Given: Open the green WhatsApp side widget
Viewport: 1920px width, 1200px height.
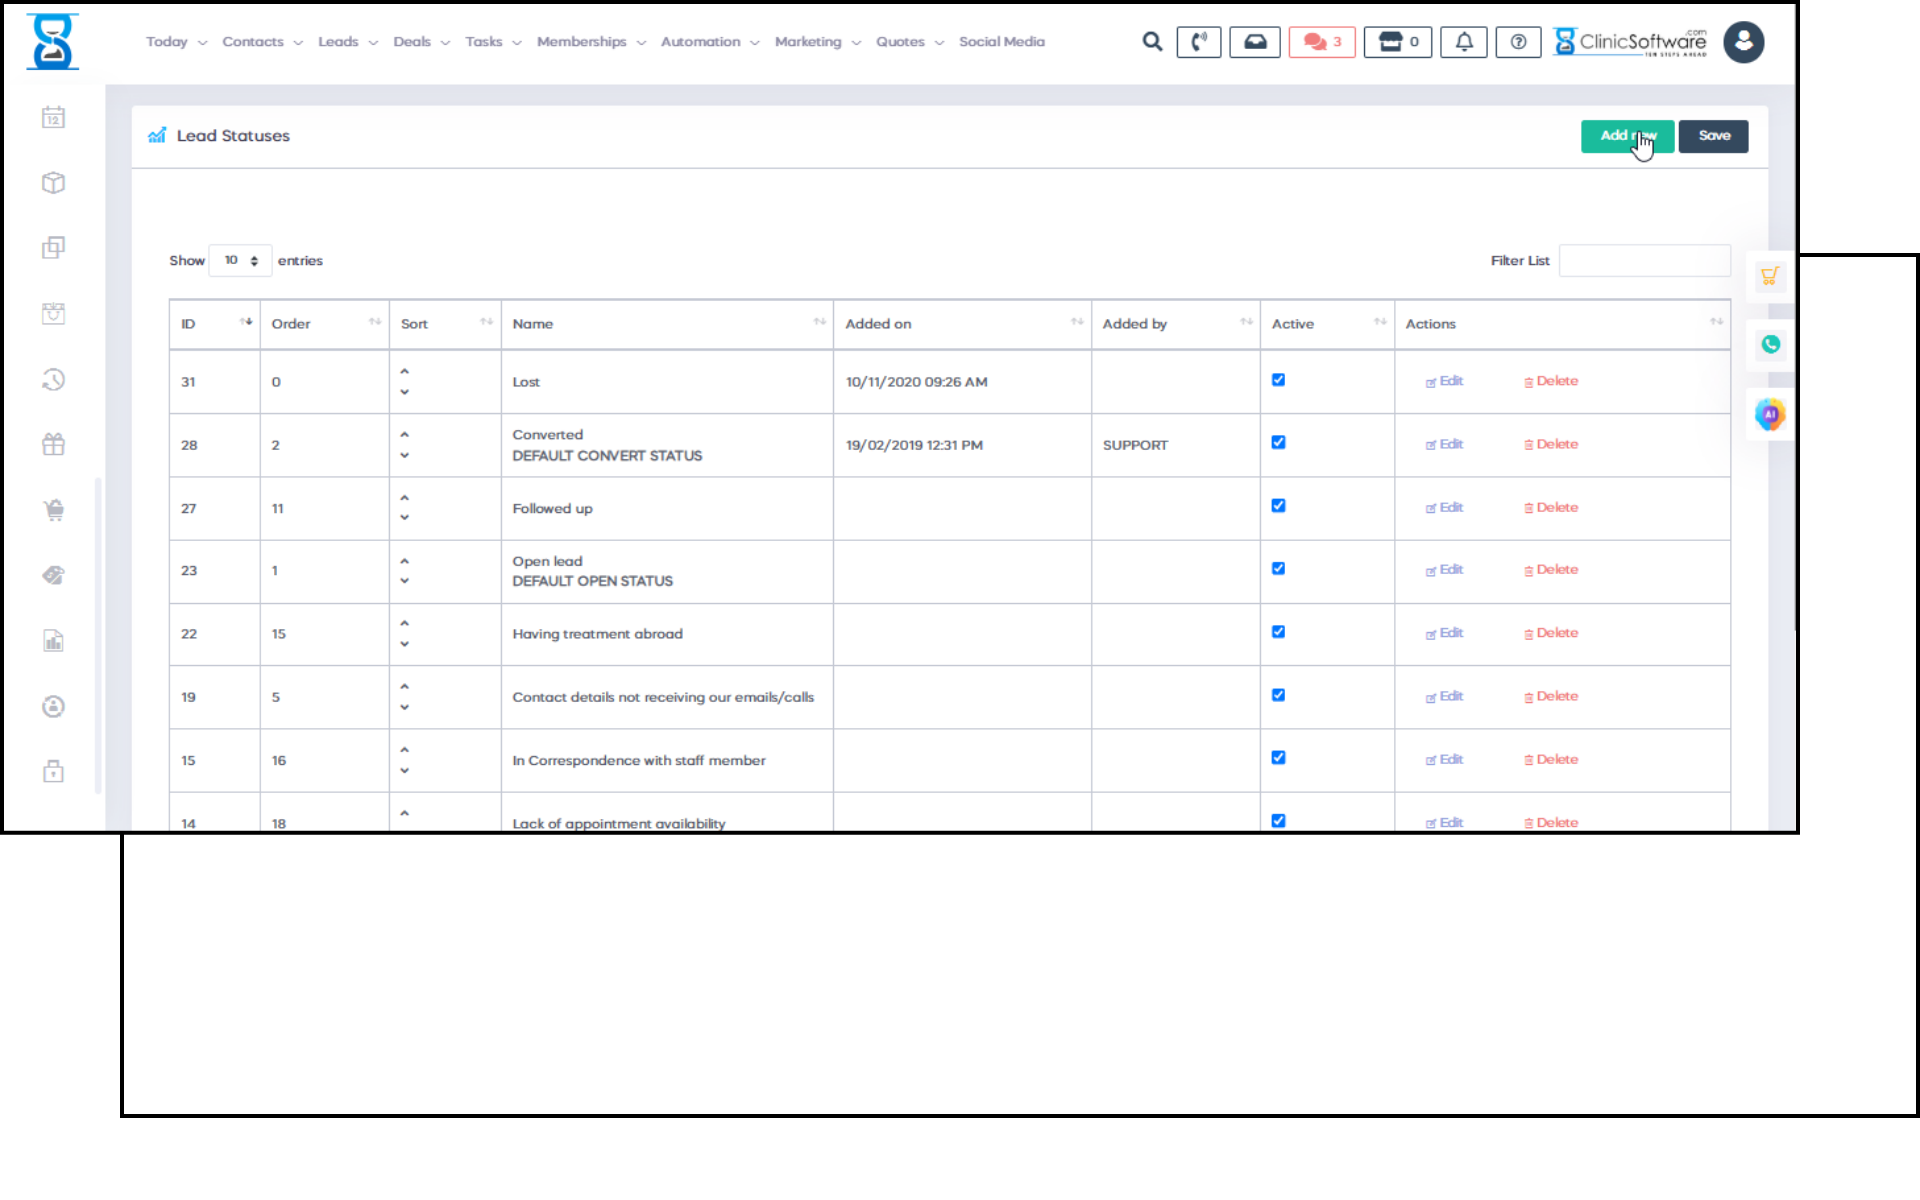Looking at the screenshot, I should click(x=1770, y=345).
